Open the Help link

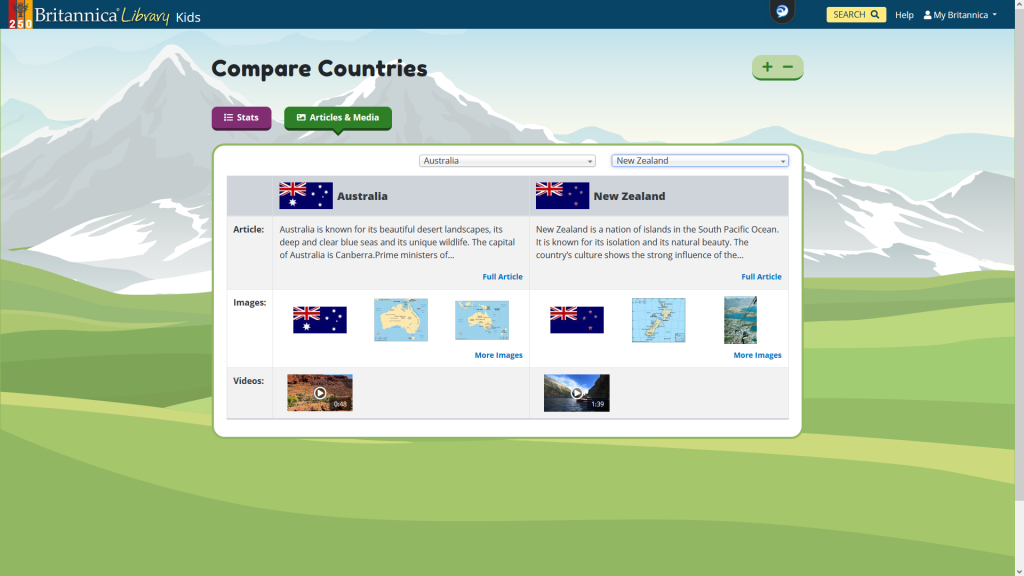click(x=904, y=15)
